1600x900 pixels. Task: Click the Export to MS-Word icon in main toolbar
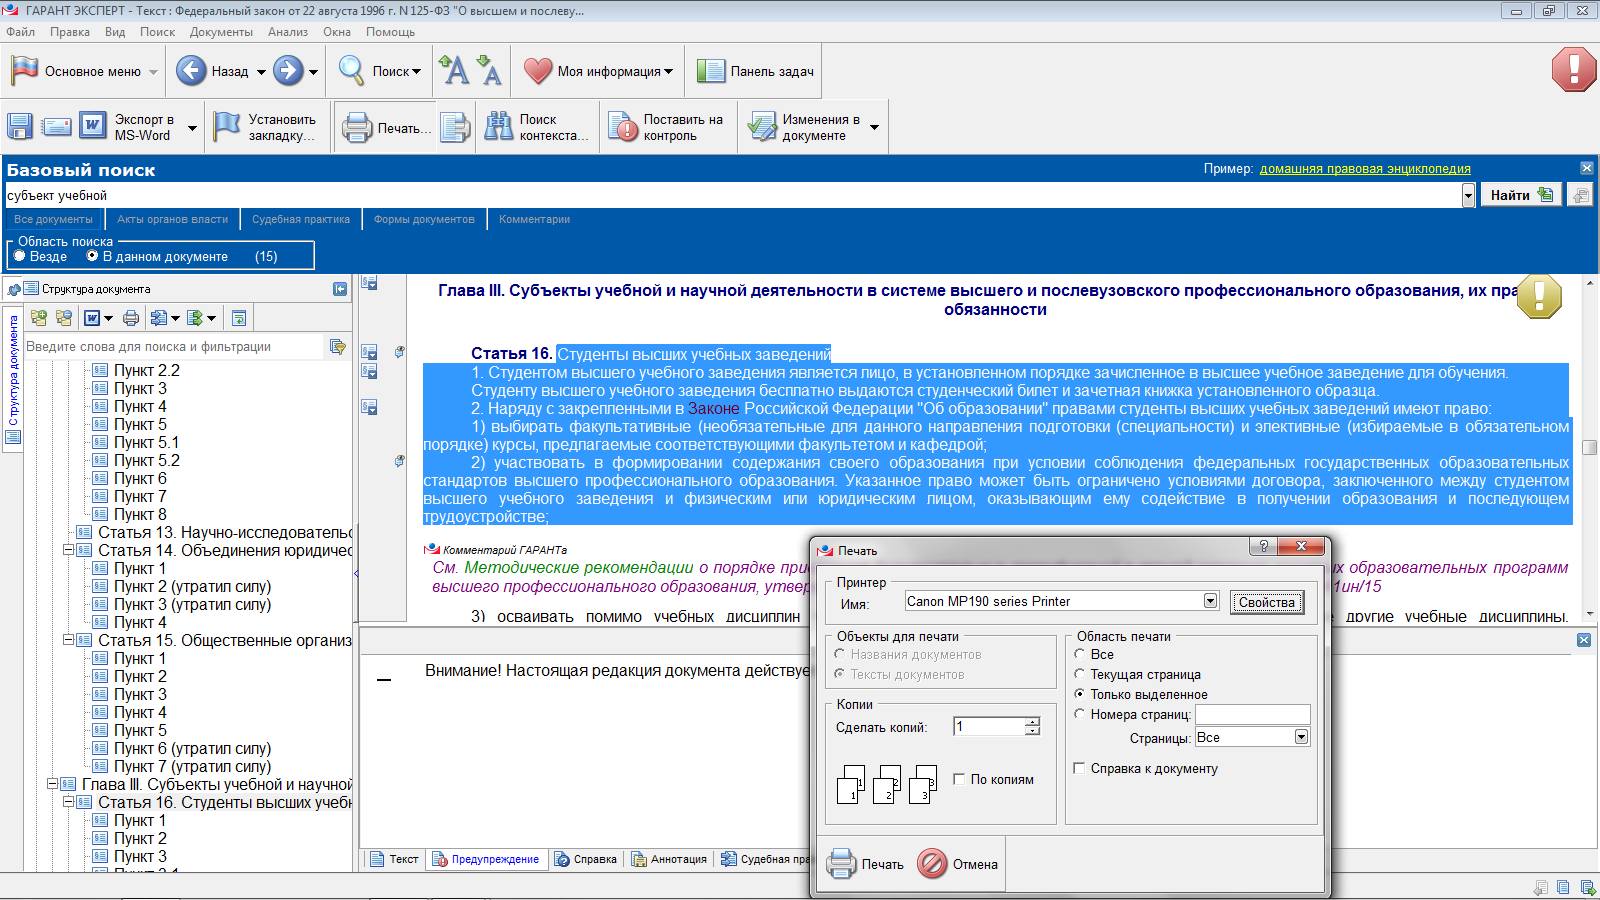click(93, 126)
